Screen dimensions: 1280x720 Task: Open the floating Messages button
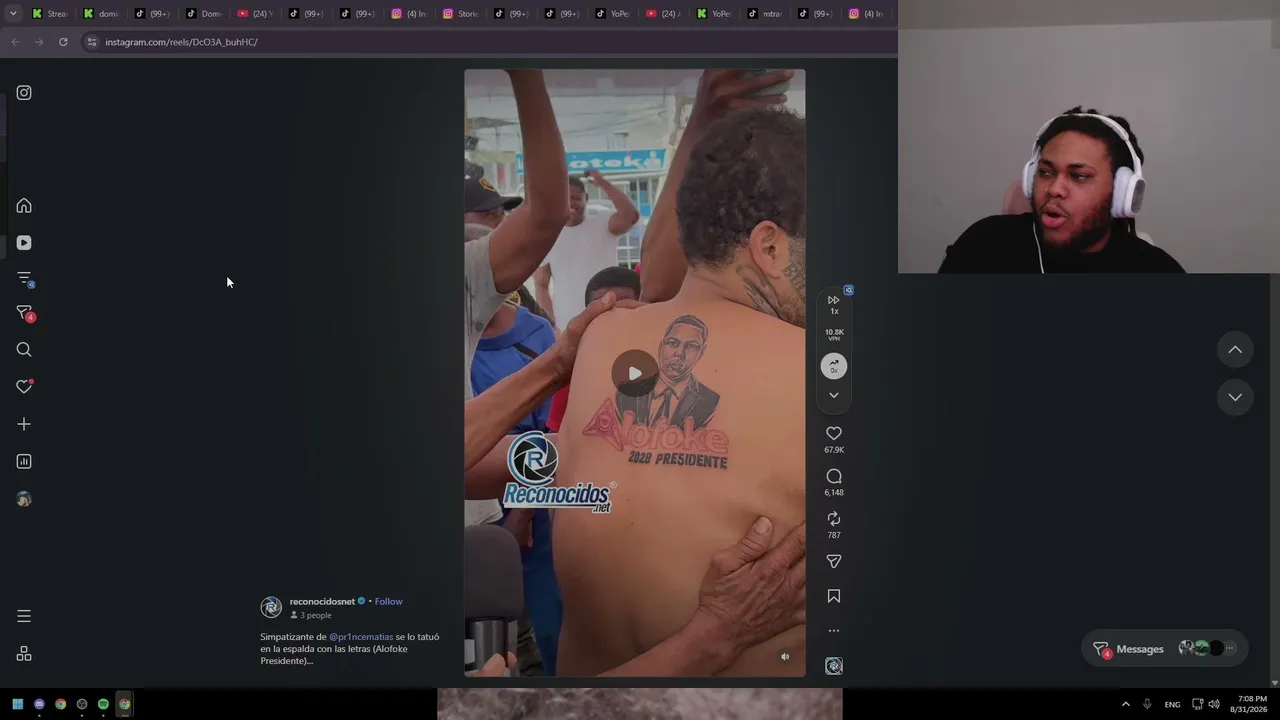click(x=1165, y=649)
